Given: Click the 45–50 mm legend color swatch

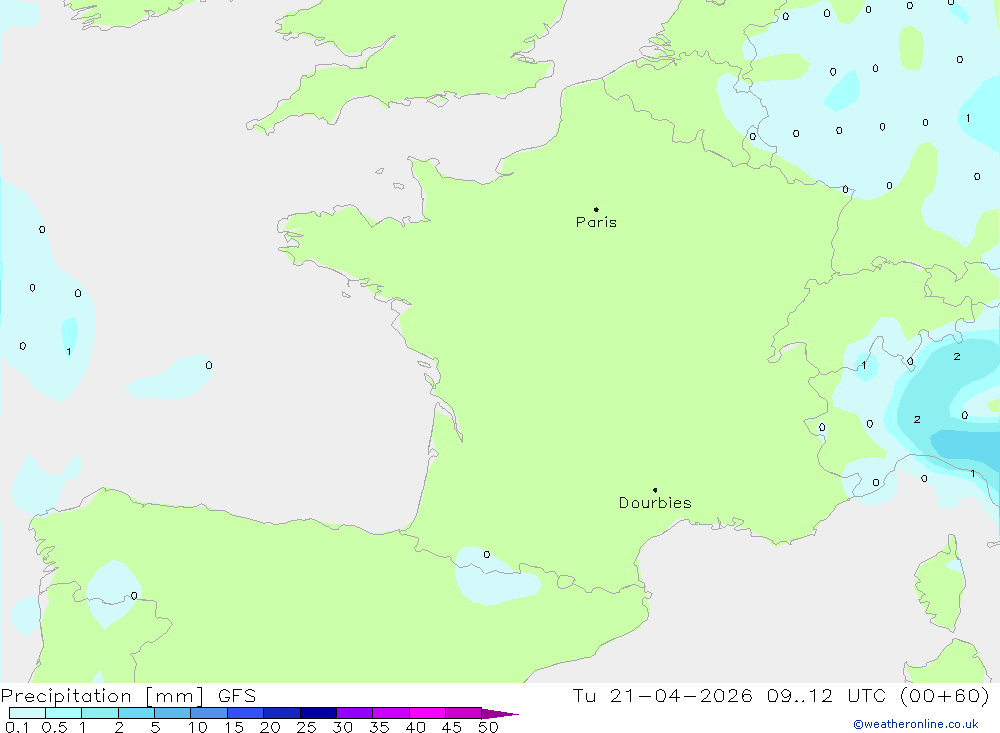Looking at the screenshot, I should (464, 713).
